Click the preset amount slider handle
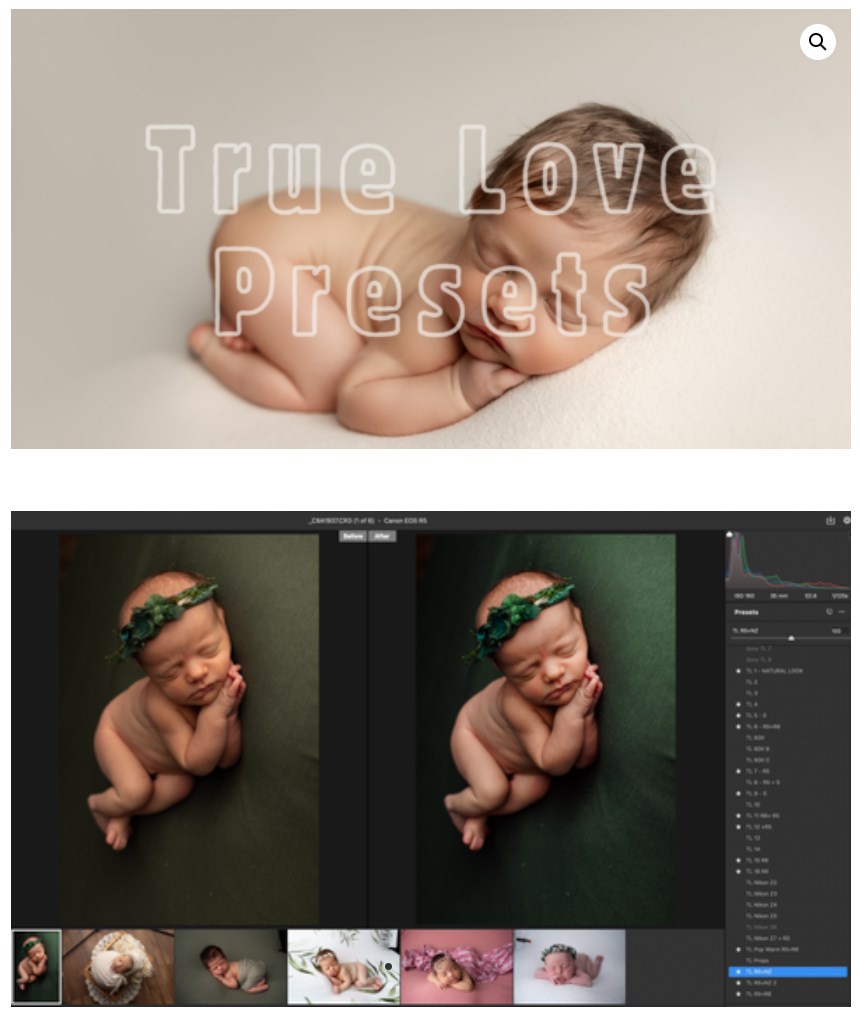 (791, 638)
